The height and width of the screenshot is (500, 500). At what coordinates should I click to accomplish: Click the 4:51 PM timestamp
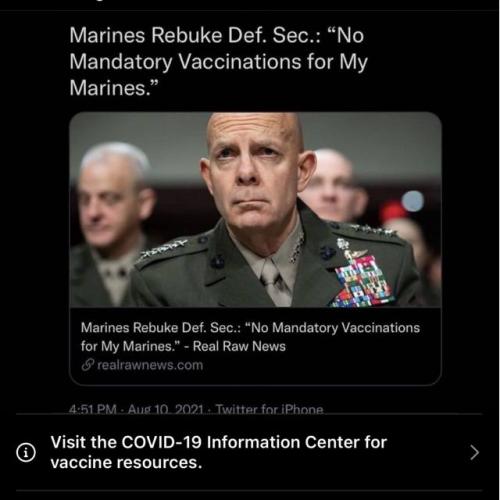click(x=93, y=409)
